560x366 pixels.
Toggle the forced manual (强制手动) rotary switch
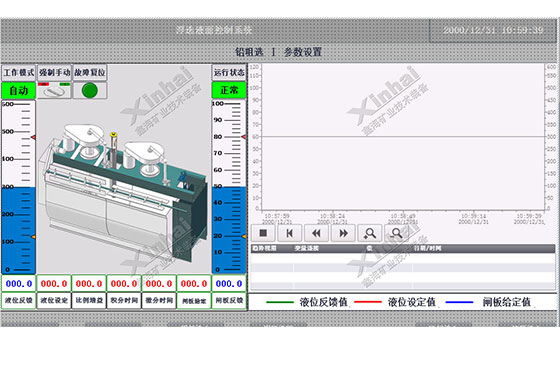click(54, 90)
